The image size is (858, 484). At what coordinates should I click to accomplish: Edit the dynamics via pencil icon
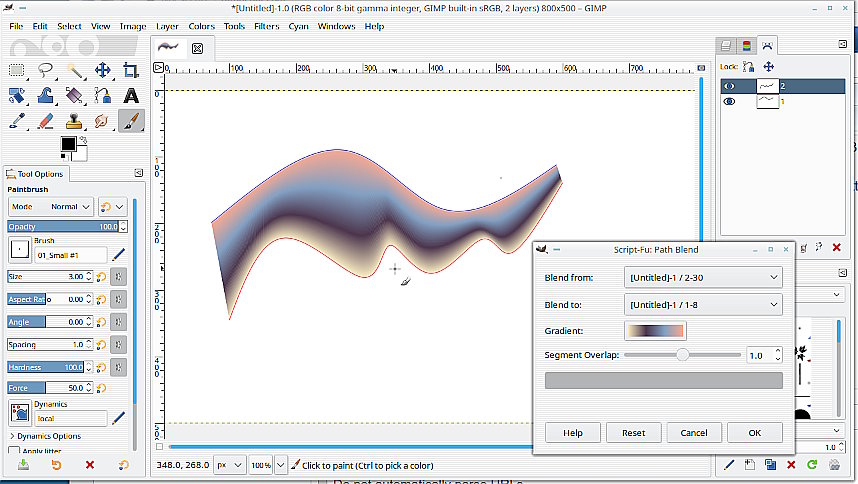tap(118, 418)
